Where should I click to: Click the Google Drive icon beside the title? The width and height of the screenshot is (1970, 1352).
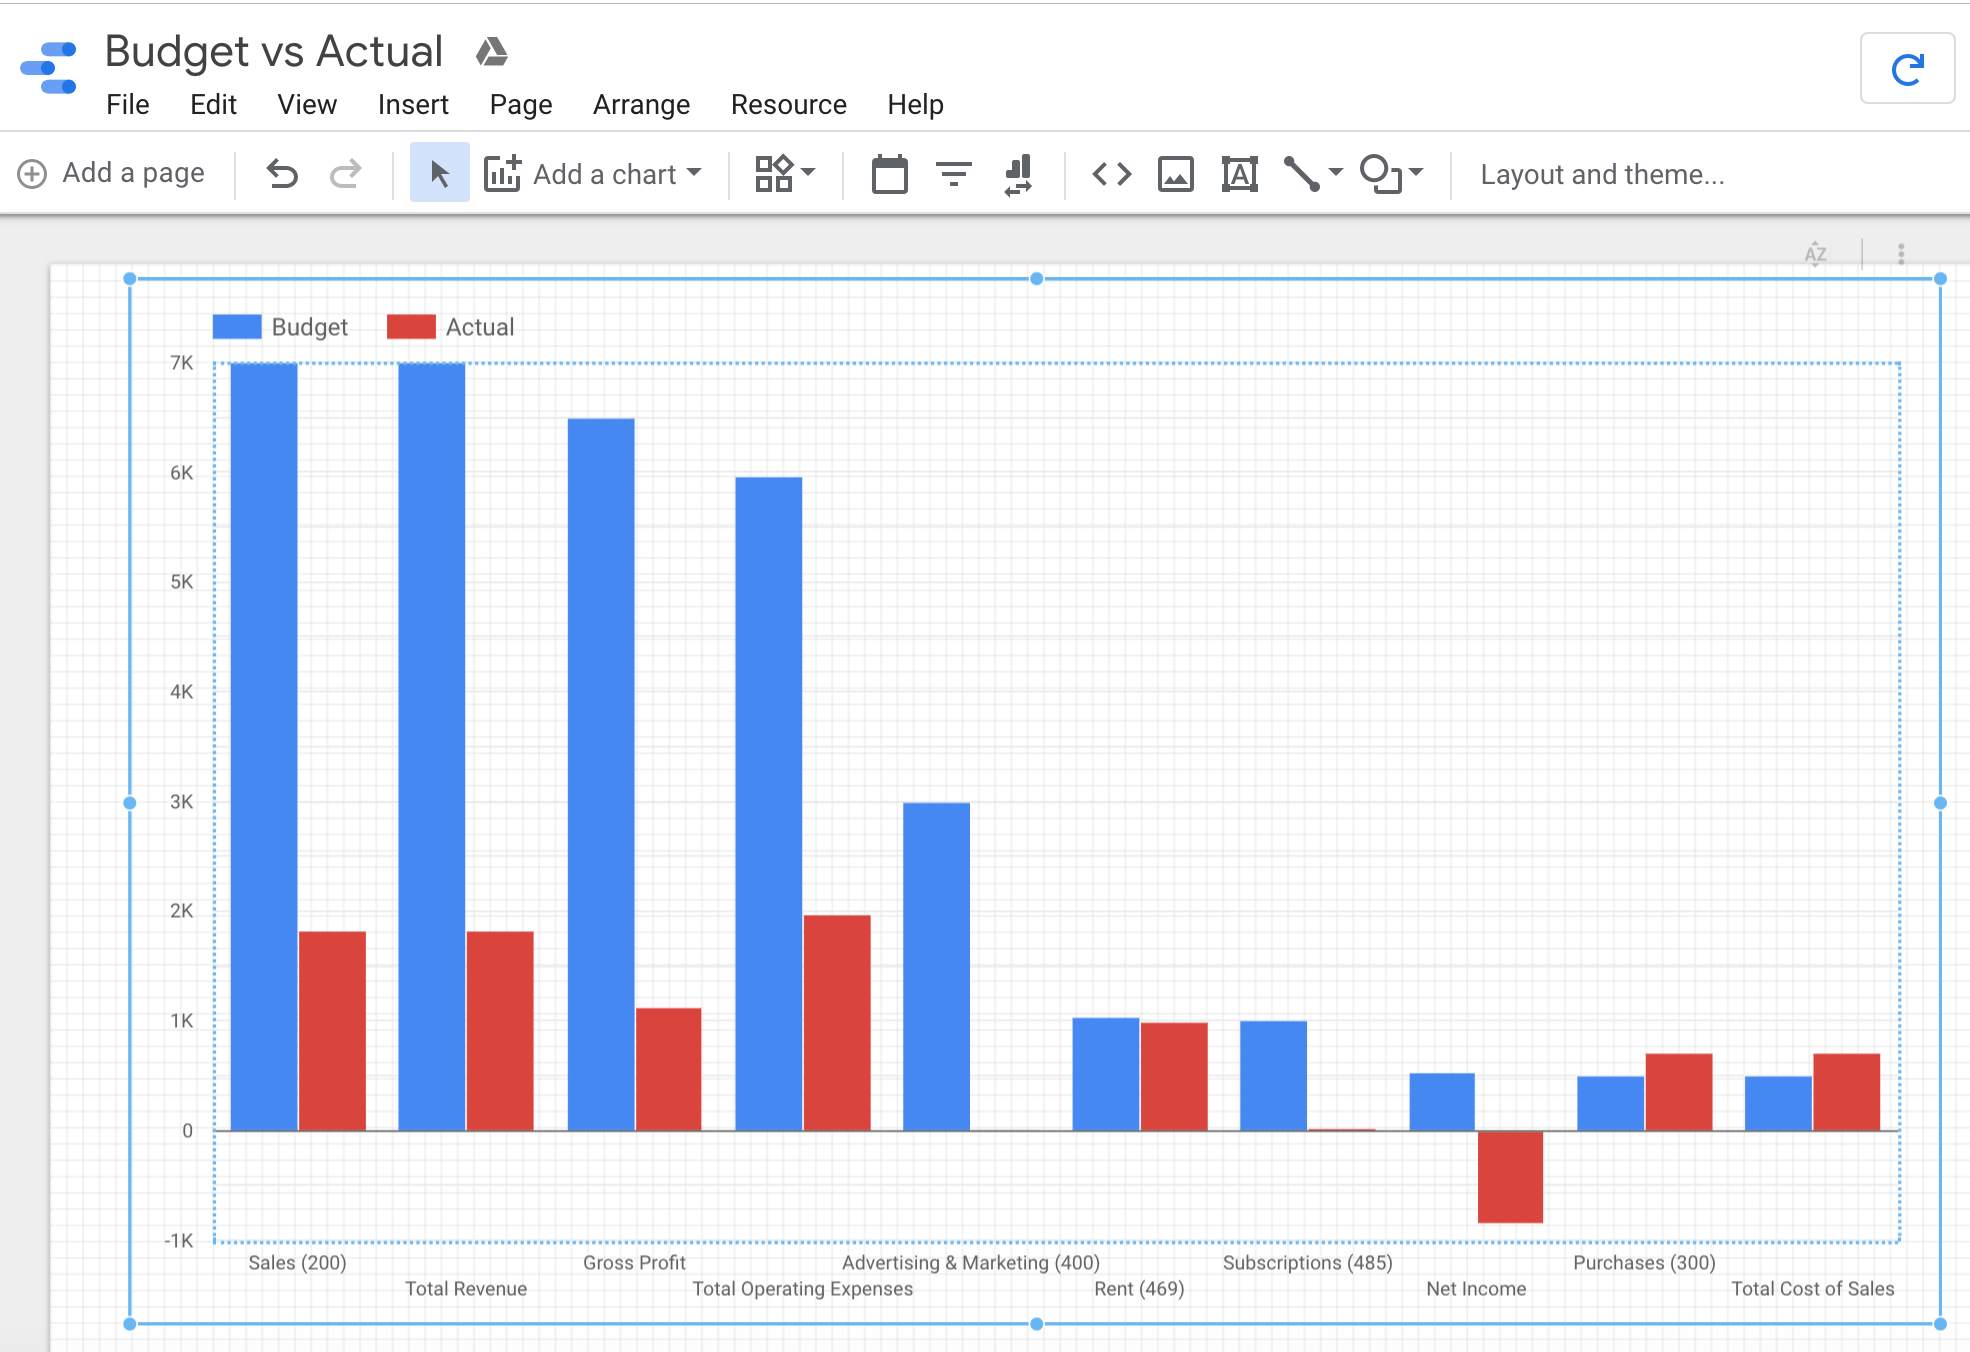(491, 51)
